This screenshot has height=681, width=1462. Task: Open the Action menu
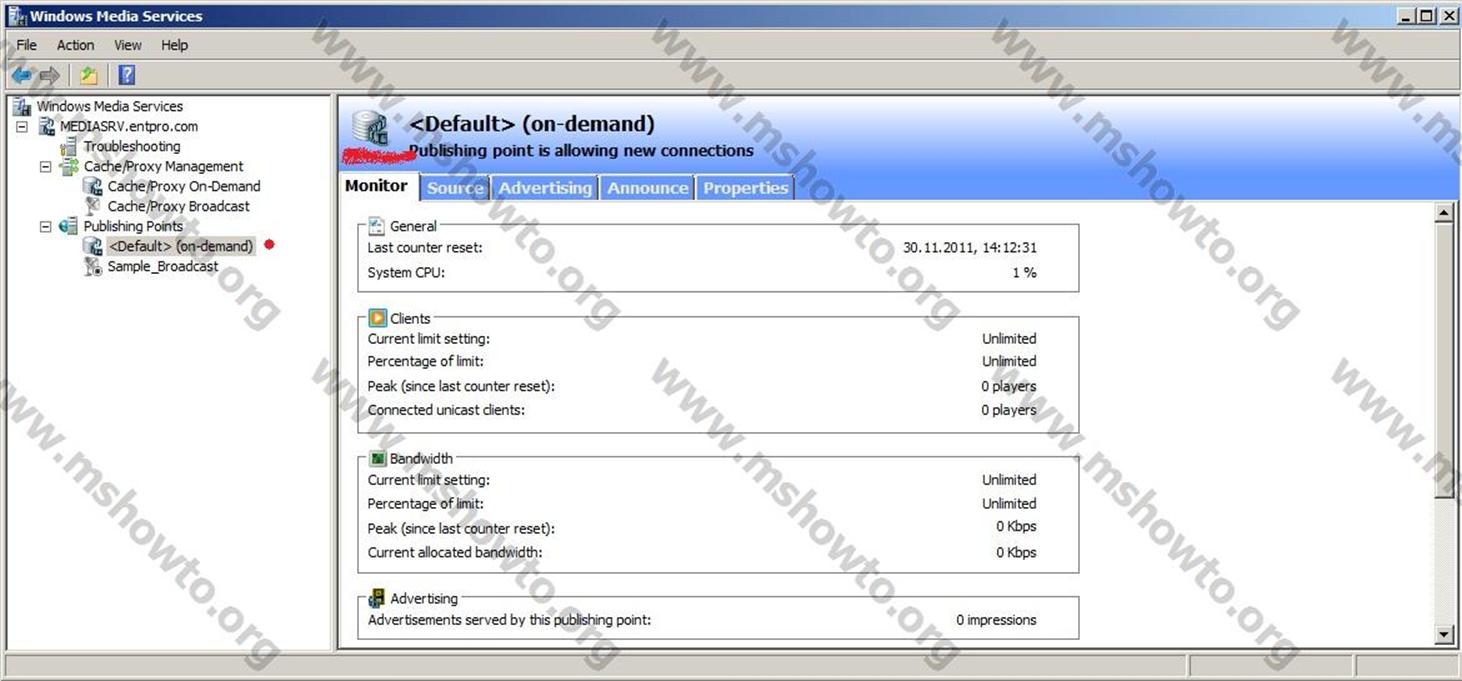75,45
